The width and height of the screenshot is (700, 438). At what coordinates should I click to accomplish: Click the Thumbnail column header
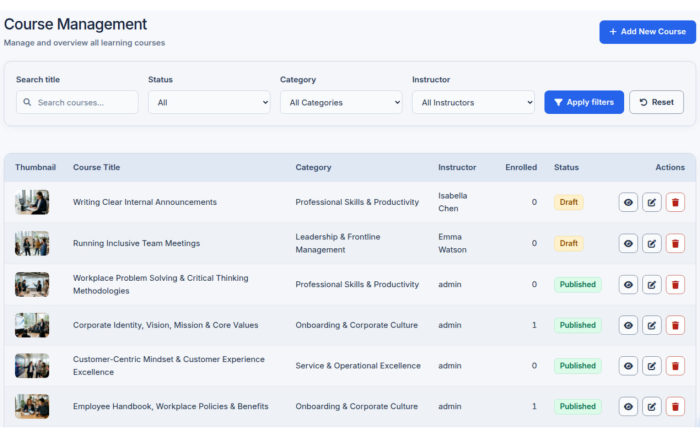[x=35, y=167]
